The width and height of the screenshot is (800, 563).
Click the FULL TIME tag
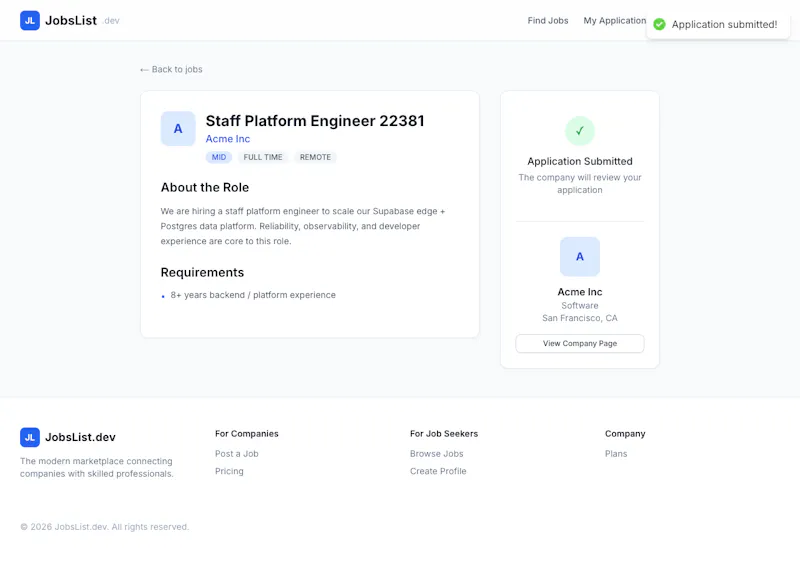(263, 157)
